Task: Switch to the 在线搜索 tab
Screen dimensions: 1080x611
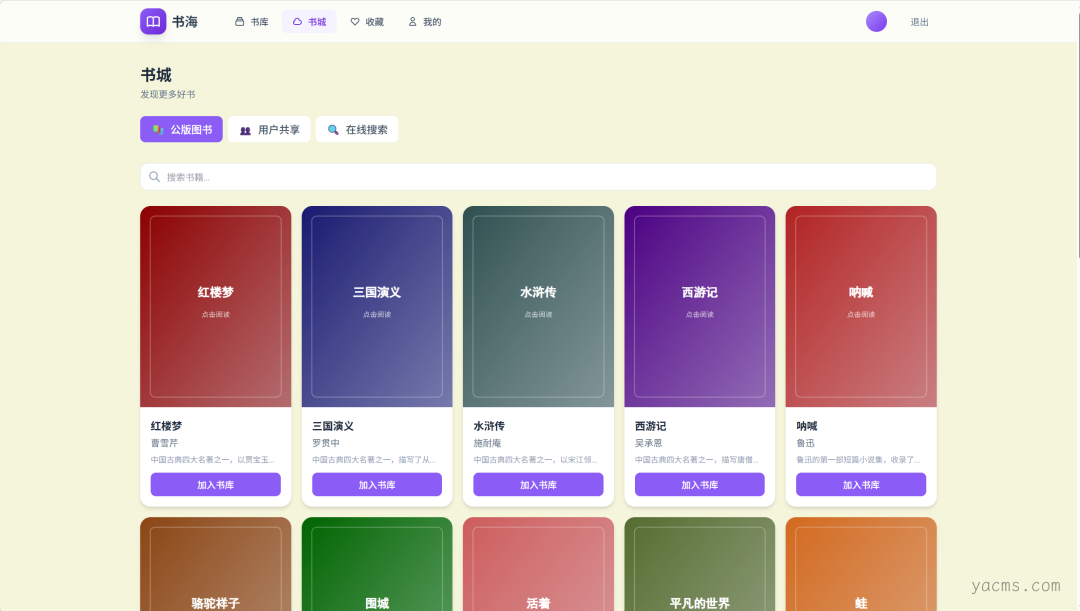Action: tap(357, 130)
